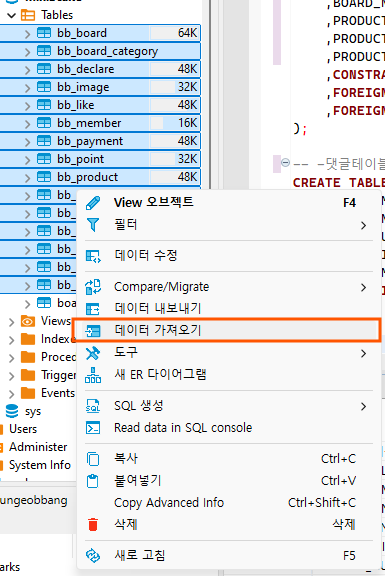
Task: Choose Copy Advanced Info entry
Action: tap(228, 503)
